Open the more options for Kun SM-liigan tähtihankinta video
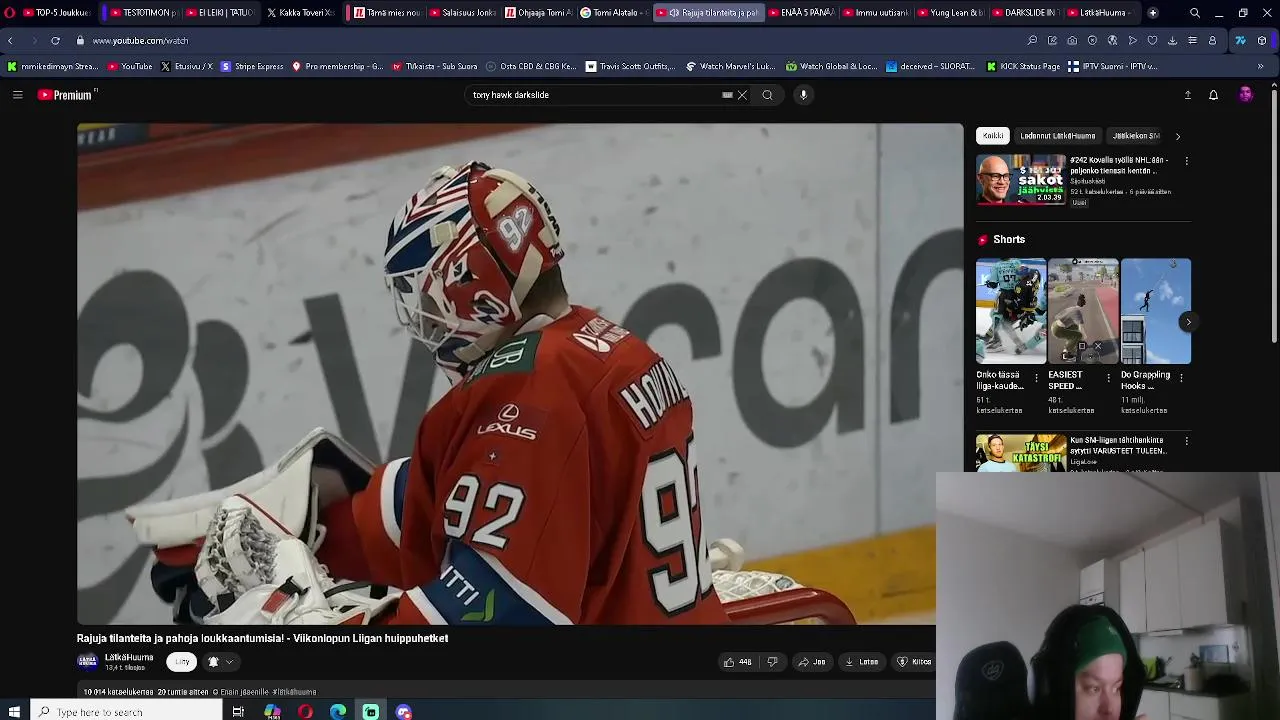The height and width of the screenshot is (720, 1280). (x=1186, y=440)
